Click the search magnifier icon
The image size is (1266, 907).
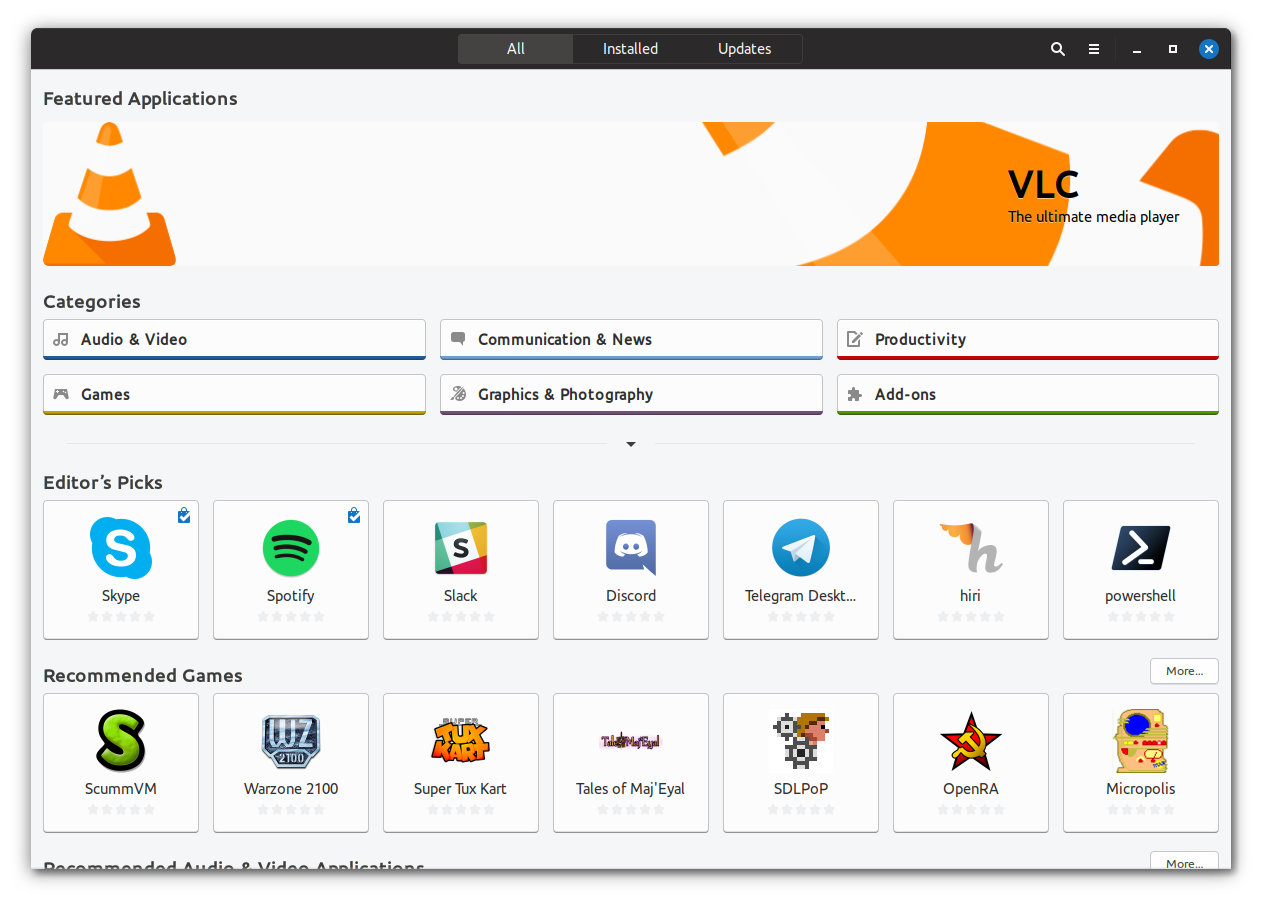[1058, 49]
